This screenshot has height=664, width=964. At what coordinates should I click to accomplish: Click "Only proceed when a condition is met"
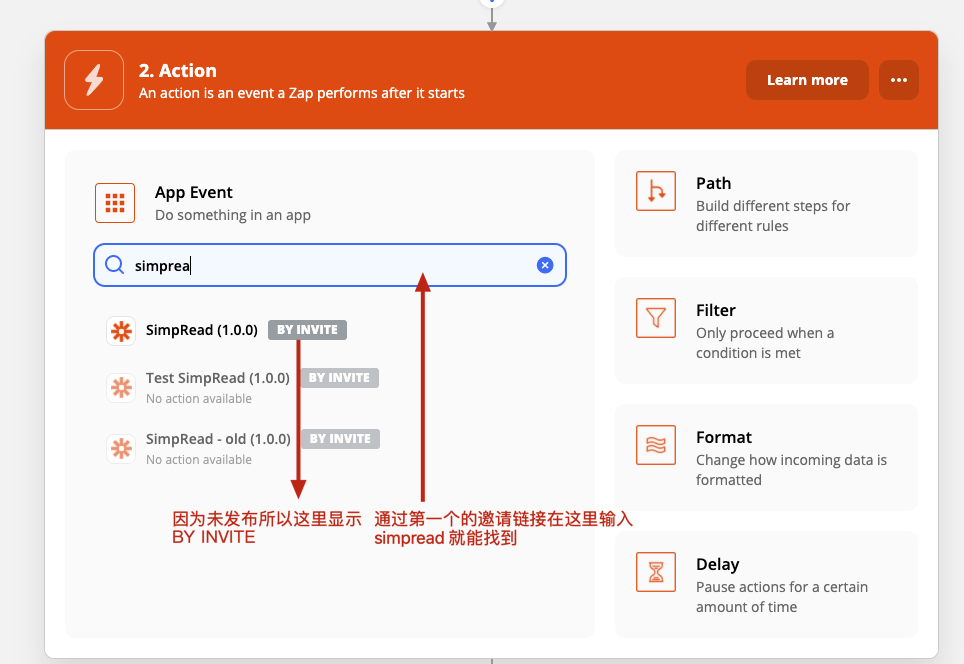(765, 342)
